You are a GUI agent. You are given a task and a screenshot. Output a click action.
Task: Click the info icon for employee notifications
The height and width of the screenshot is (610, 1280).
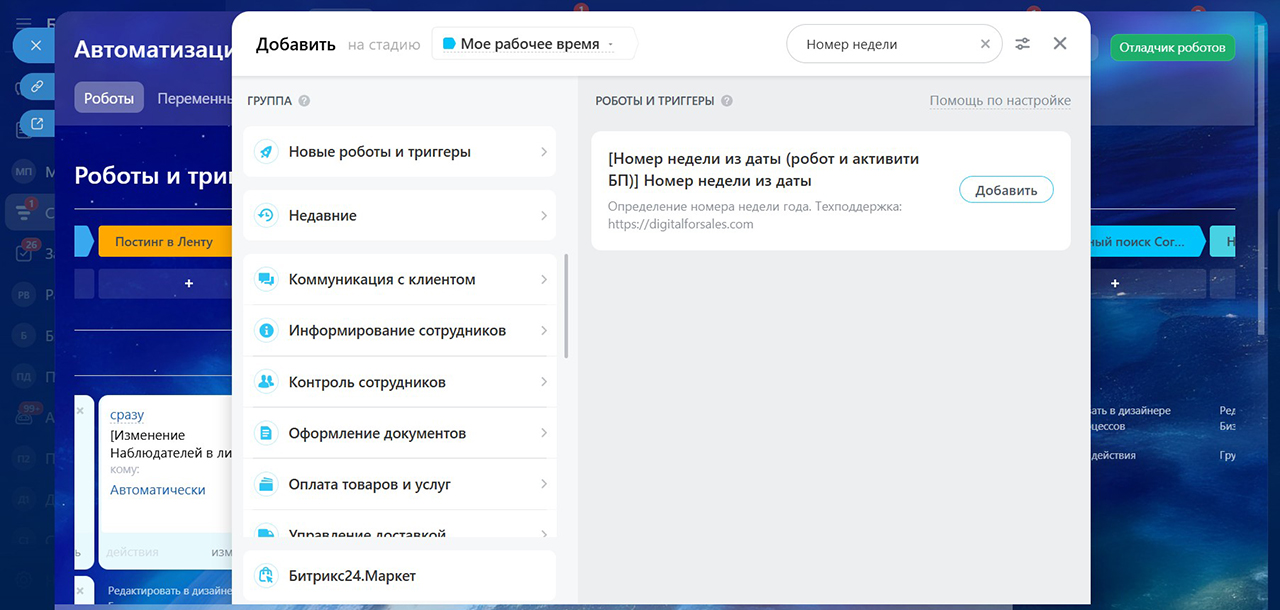click(266, 331)
